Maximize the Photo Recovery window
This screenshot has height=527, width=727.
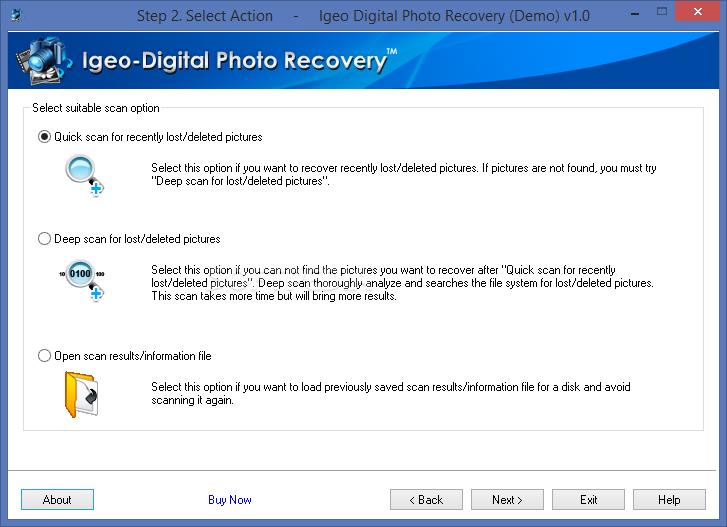tap(662, 12)
